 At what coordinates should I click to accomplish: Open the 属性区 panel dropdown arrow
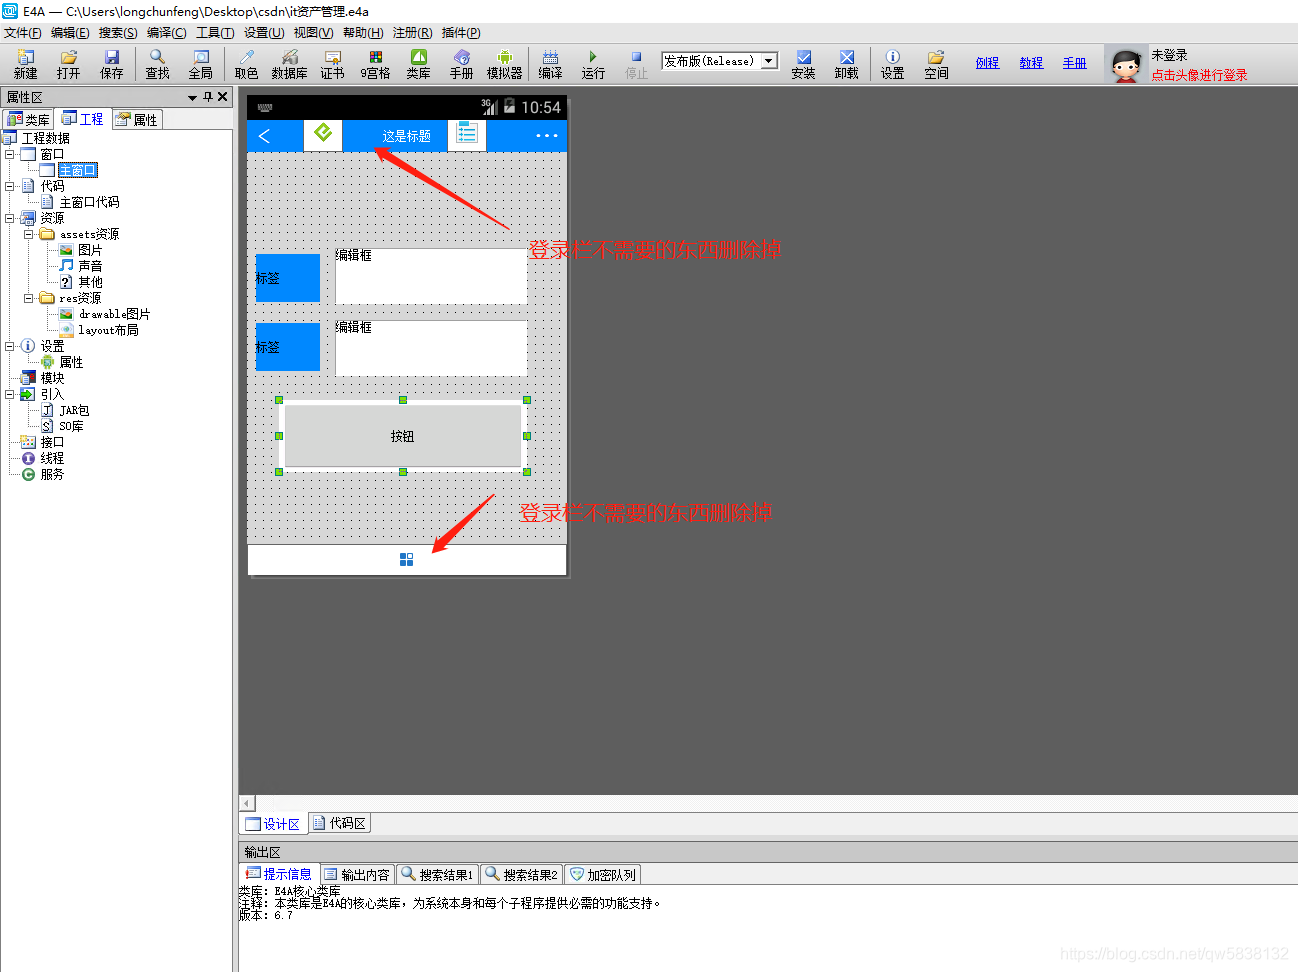pyautogui.click(x=192, y=97)
